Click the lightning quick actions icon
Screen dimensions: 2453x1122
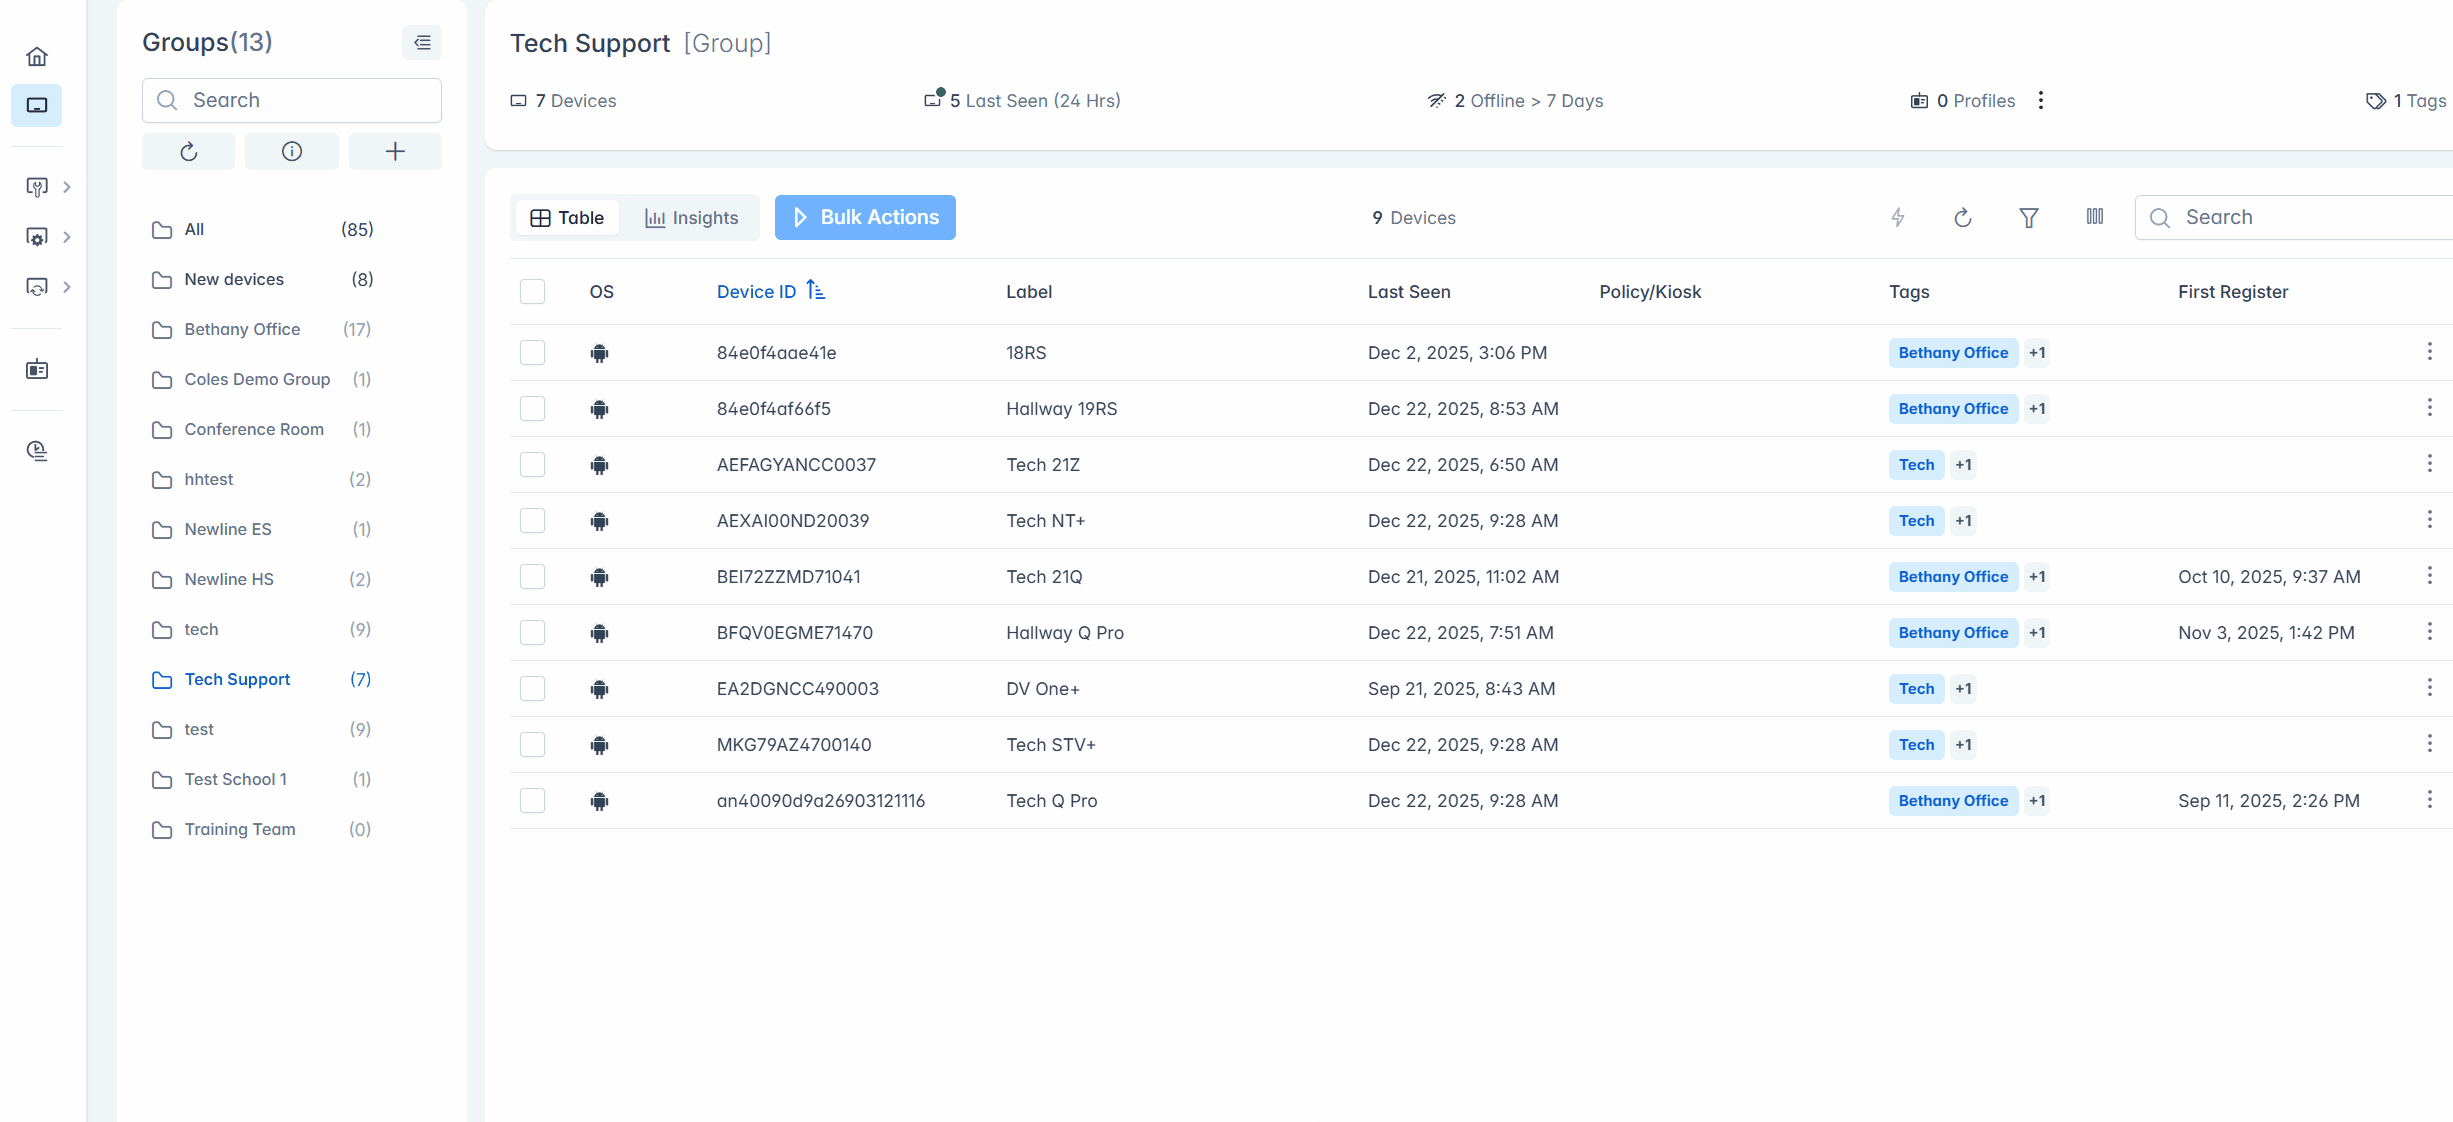point(1898,217)
